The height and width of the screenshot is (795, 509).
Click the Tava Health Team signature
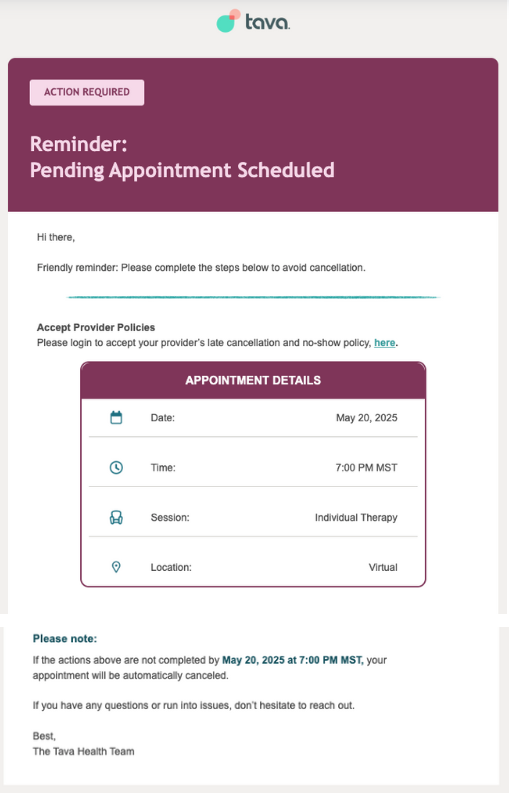click(84, 751)
